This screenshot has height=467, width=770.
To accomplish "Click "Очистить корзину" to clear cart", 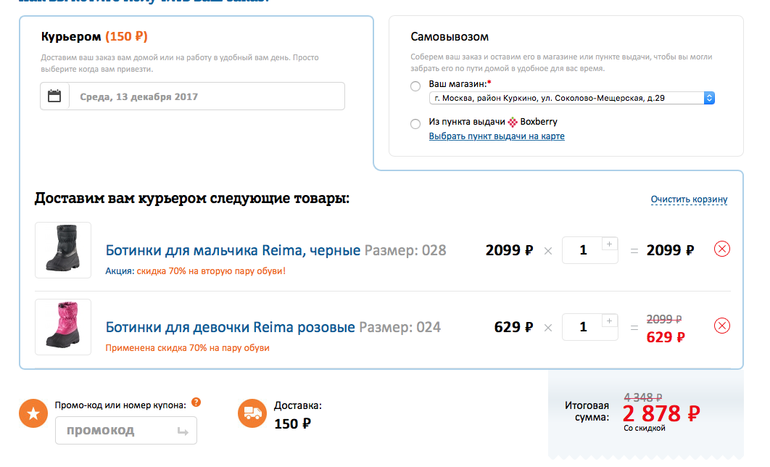I will click(689, 199).
